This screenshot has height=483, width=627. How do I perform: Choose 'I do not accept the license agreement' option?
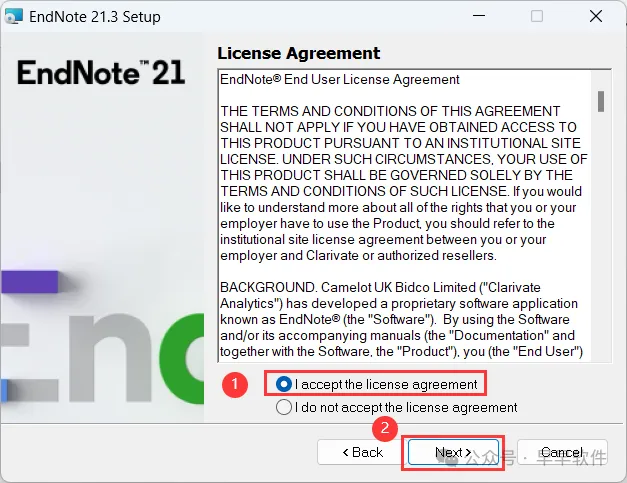(284, 407)
